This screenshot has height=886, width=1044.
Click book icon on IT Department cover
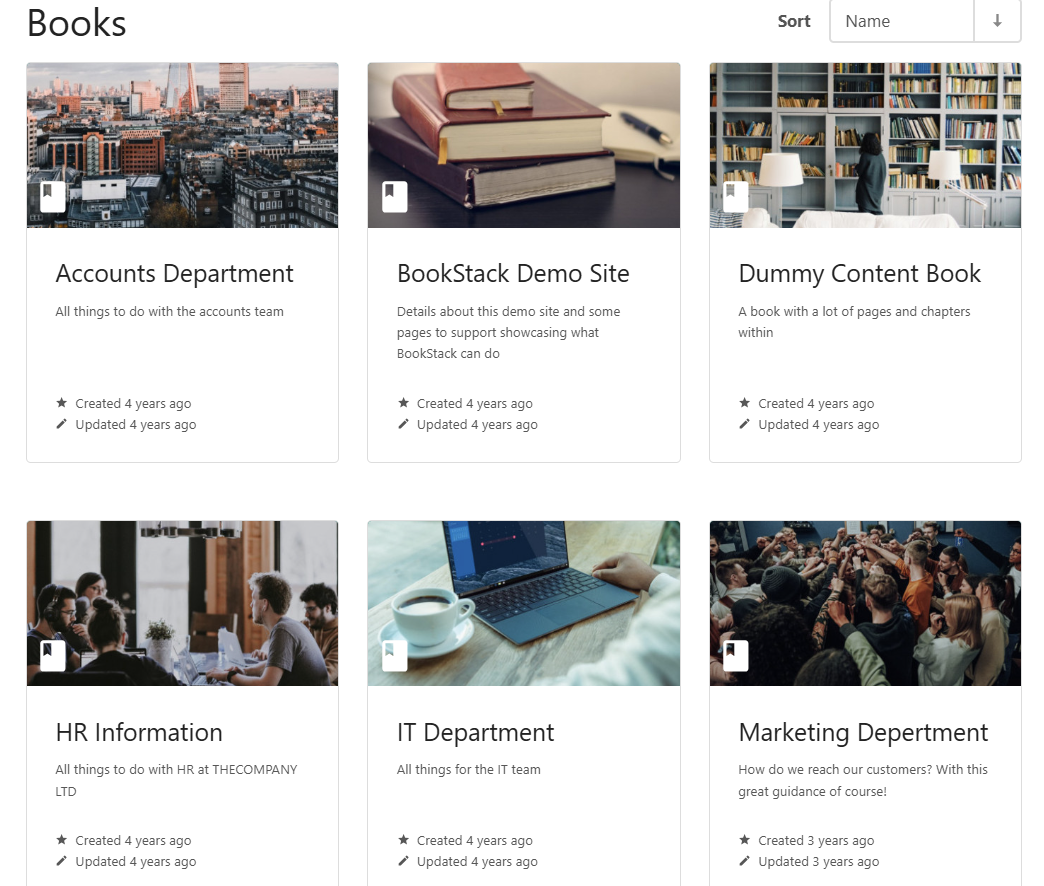tap(394, 655)
